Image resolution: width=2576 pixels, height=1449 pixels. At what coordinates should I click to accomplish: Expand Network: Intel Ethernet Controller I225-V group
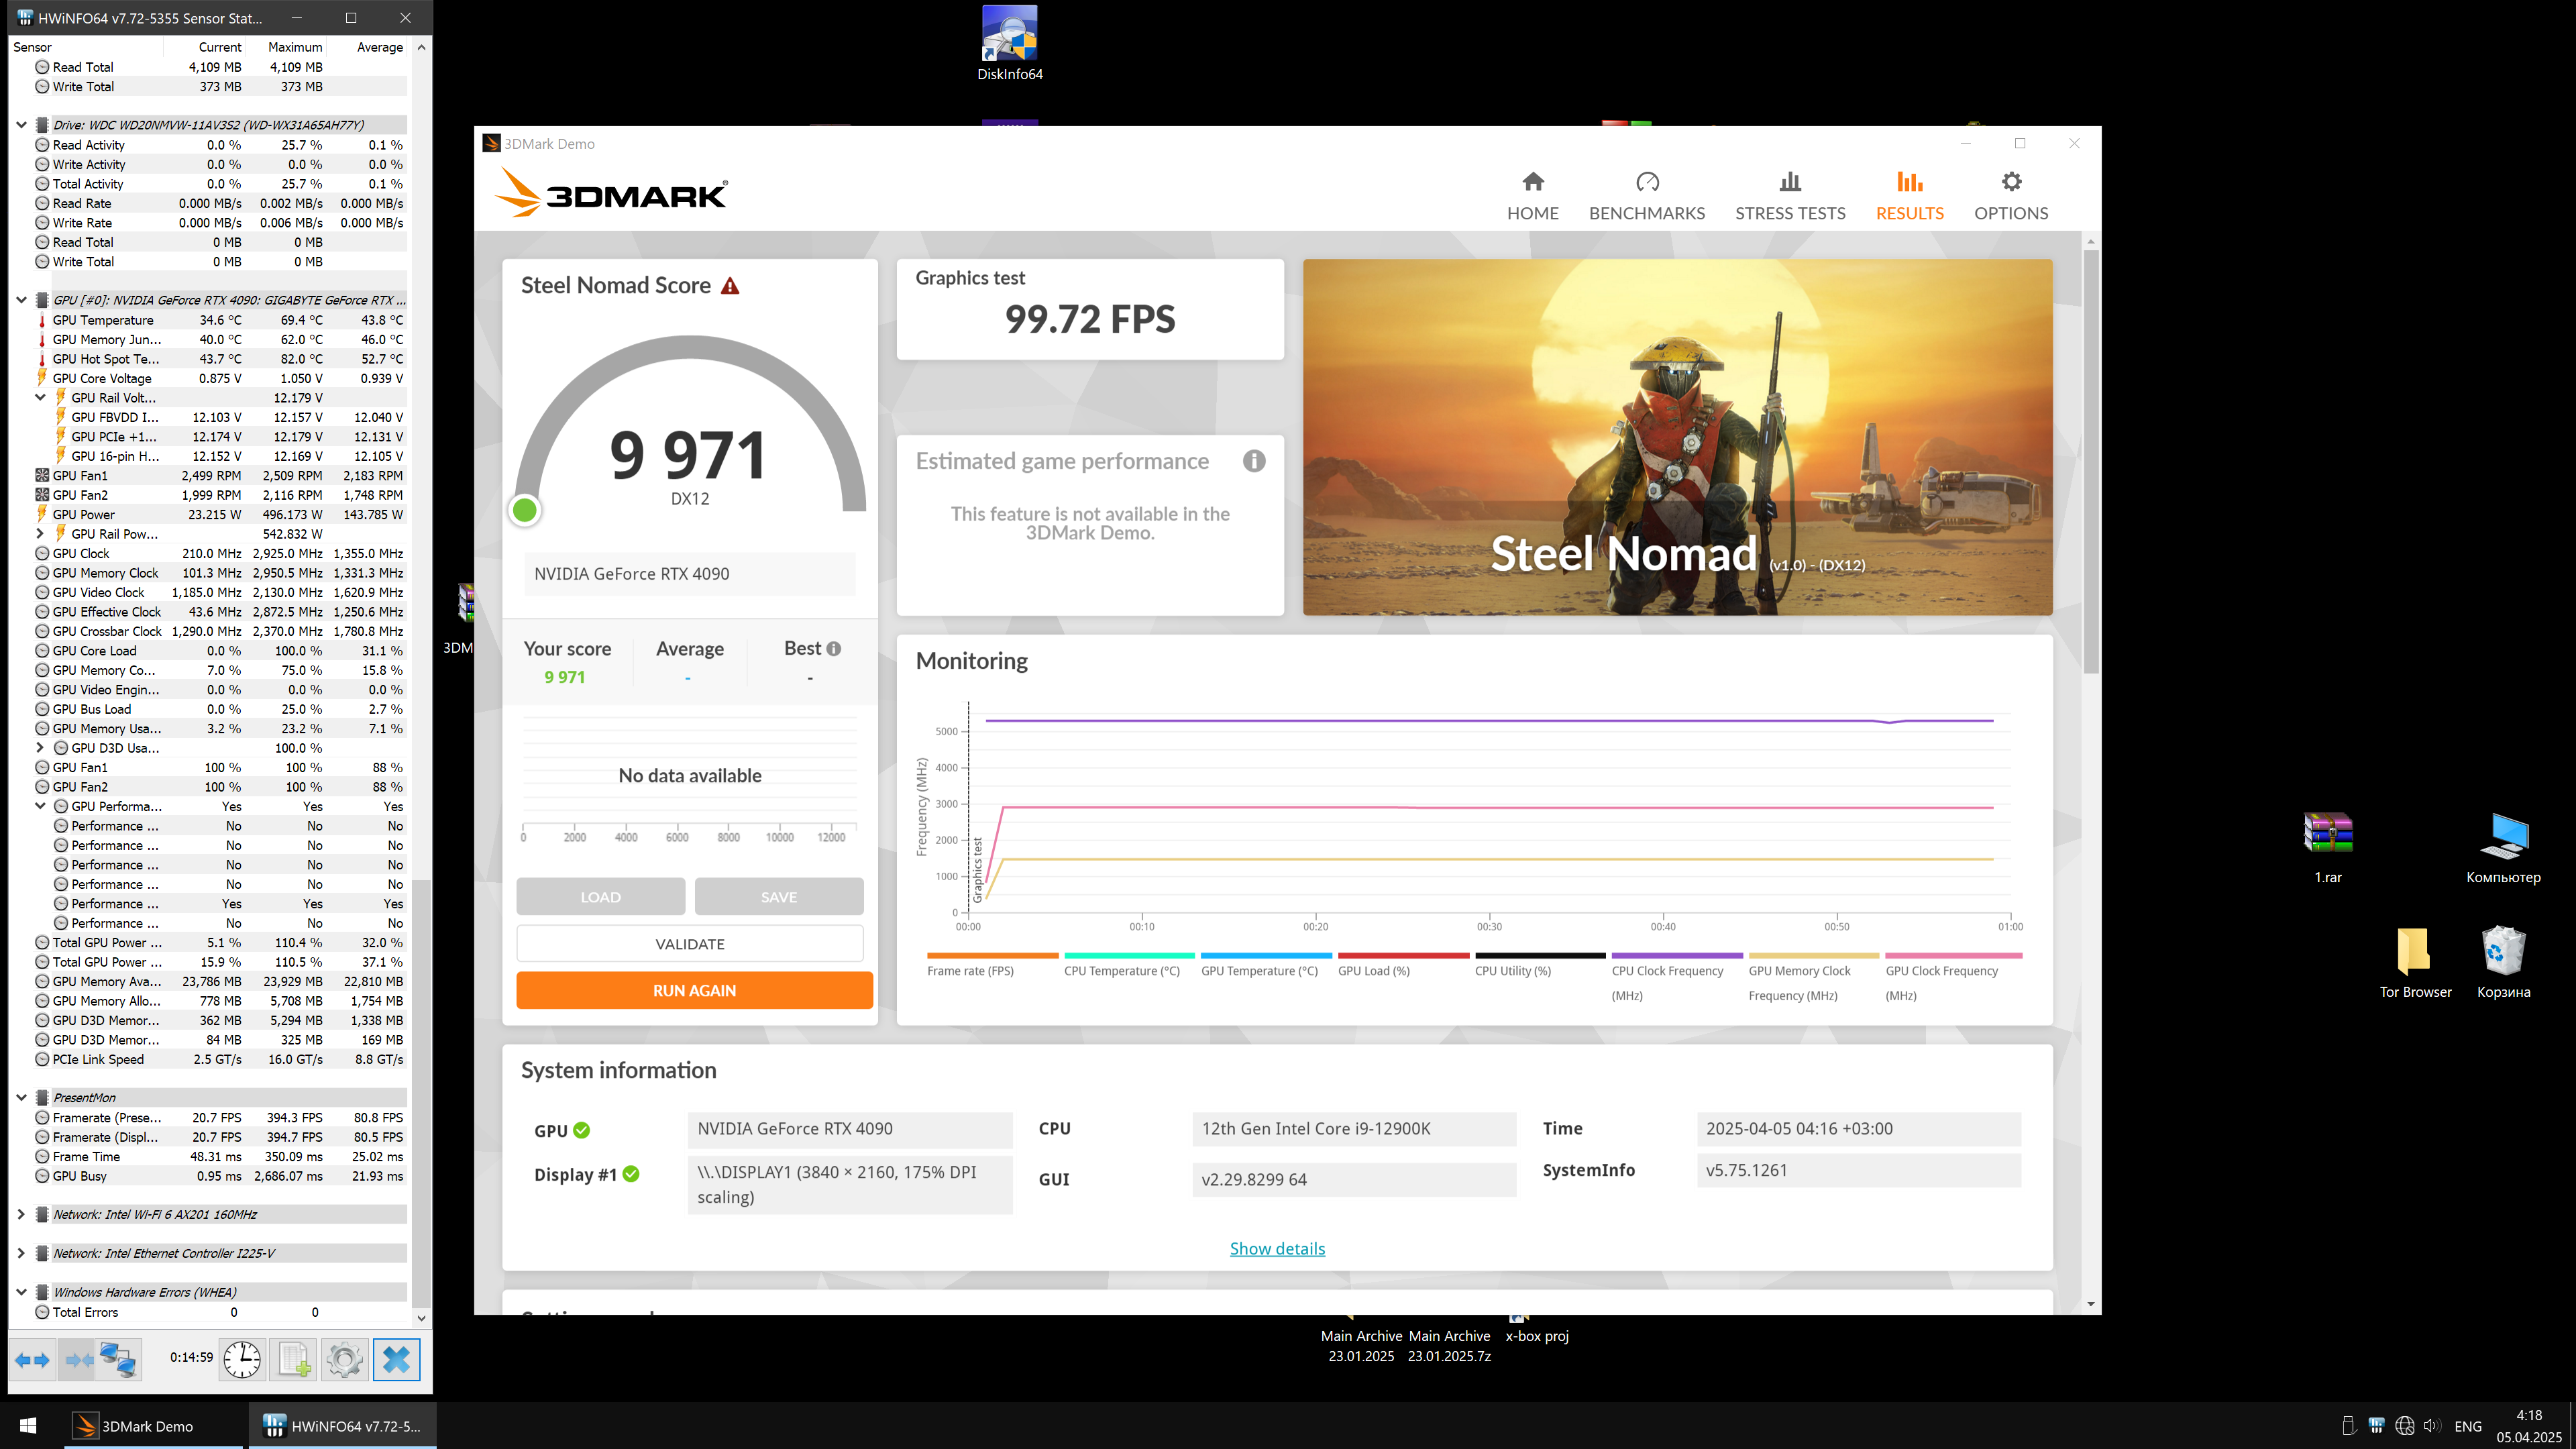[x=21, y=1253]
